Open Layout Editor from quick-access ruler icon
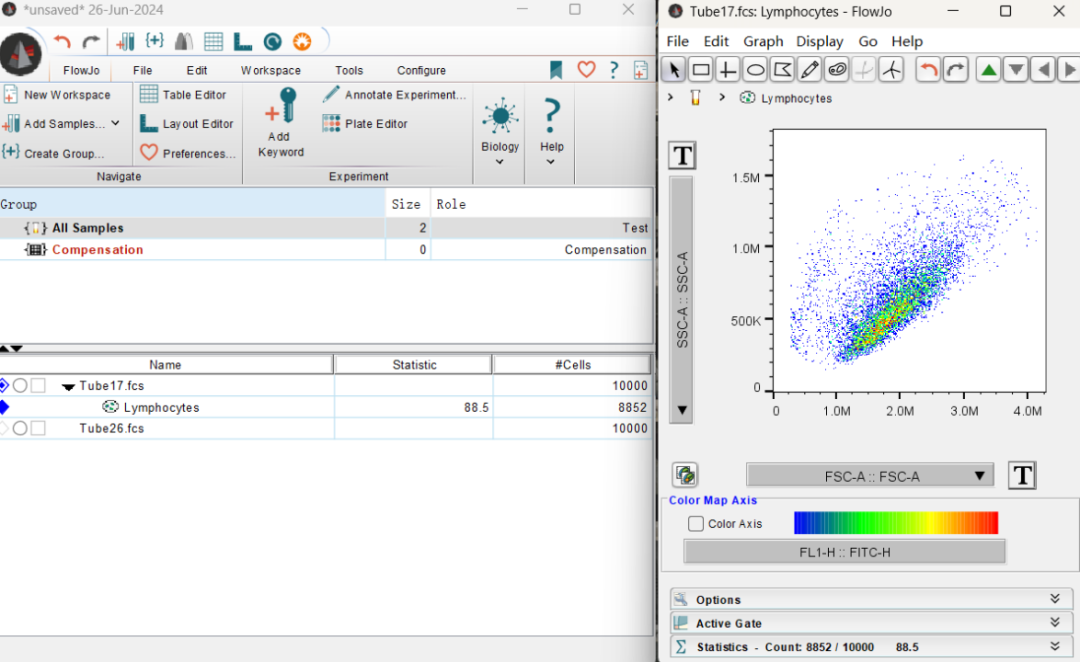 click(x=242, y=41)
